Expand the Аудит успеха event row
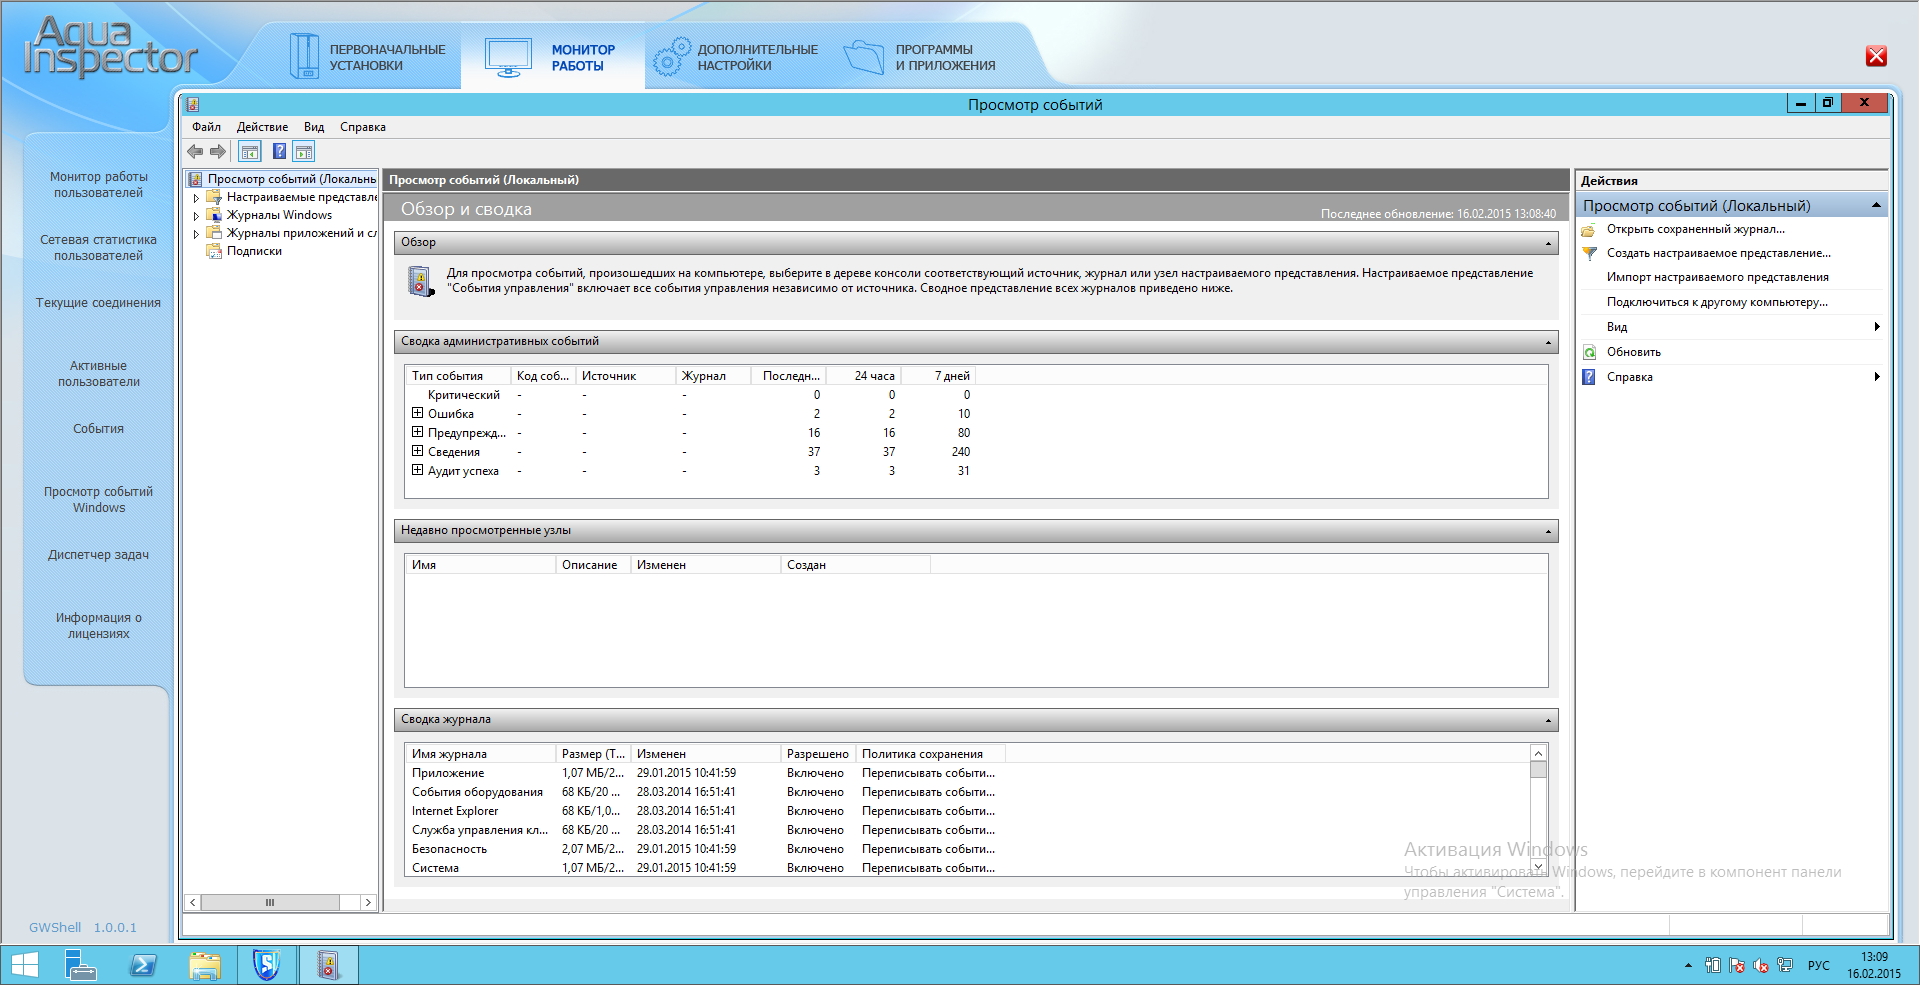Screen dimensions: 1920x985 click(417, 470)
